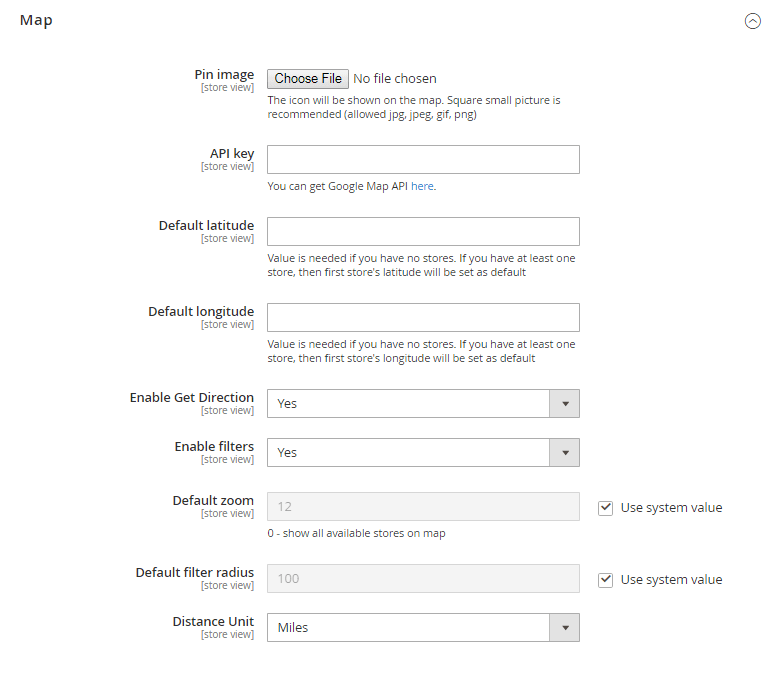Focus the Default longitude input field

pyautogui.click(x=423, y=318)
